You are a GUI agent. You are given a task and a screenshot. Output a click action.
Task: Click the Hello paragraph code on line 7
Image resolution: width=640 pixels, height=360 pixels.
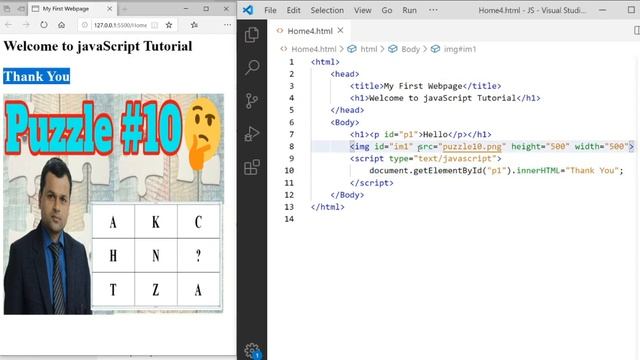[420, 134]
